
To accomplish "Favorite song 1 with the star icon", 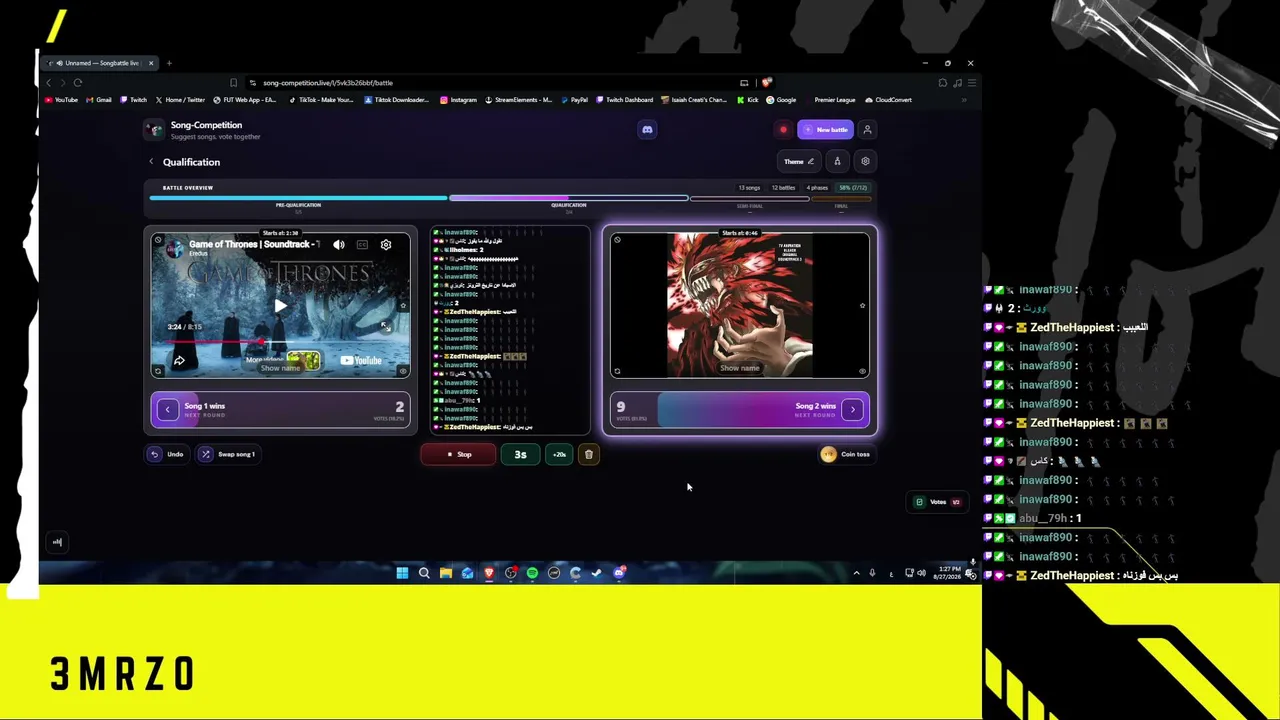I will coord(403,306).
